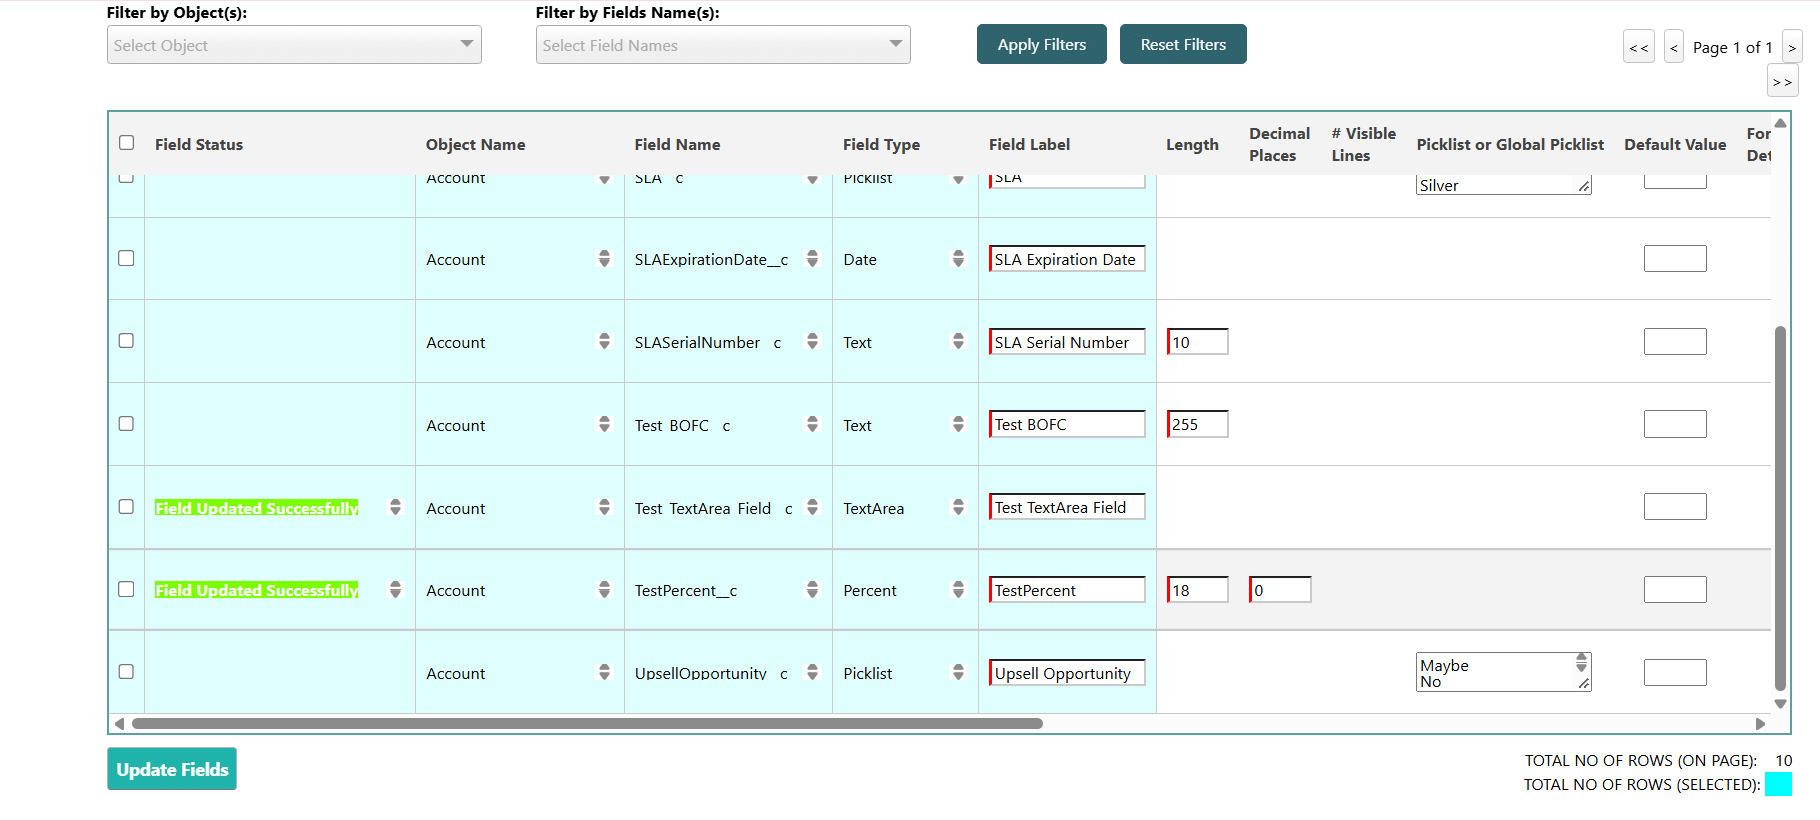Go to the first page (<<)

coord(1639,47)
